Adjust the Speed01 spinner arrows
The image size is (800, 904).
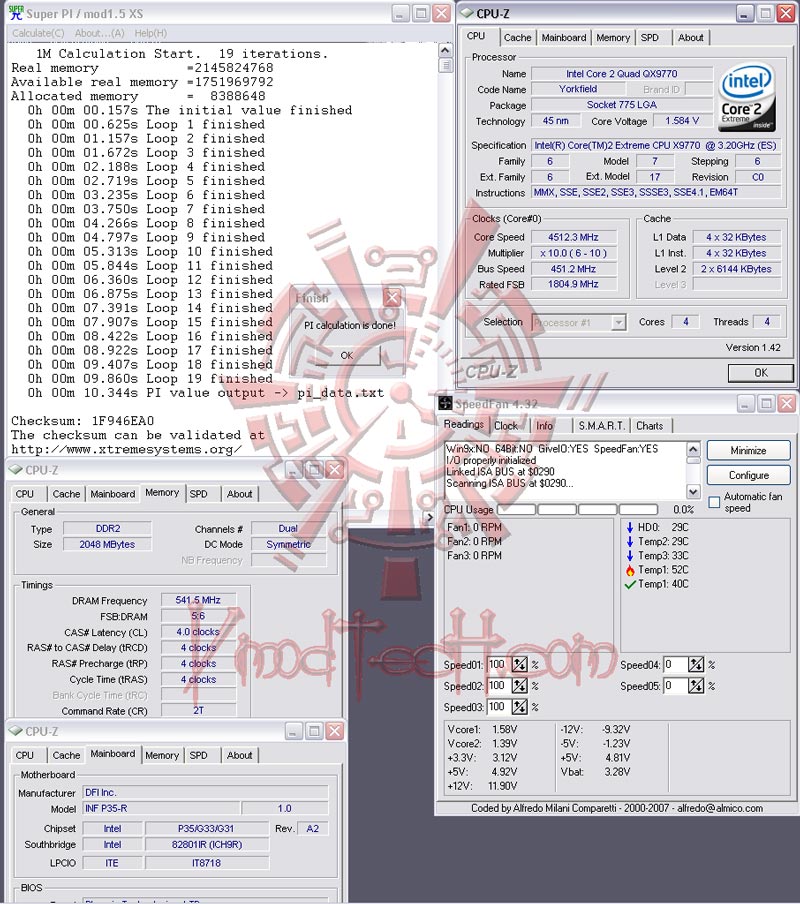click(519, 665)
